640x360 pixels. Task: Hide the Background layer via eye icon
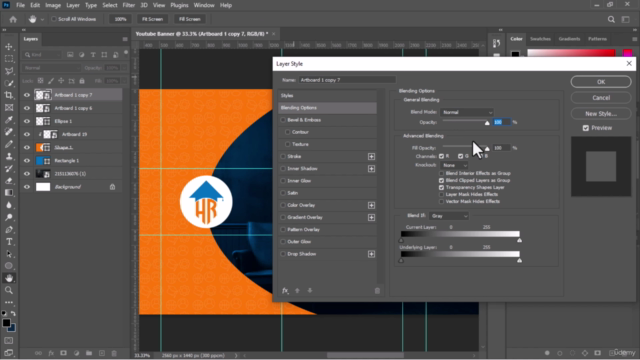[27, 187]
